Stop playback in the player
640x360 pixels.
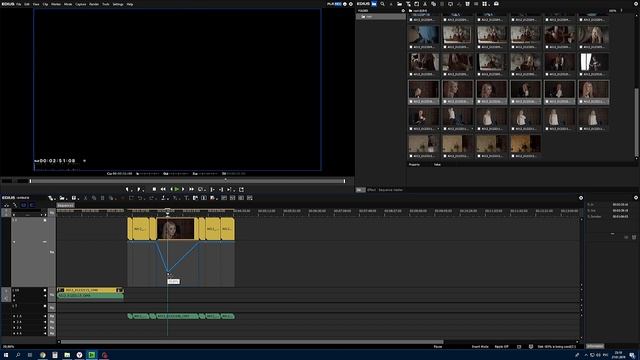point(154,189)
